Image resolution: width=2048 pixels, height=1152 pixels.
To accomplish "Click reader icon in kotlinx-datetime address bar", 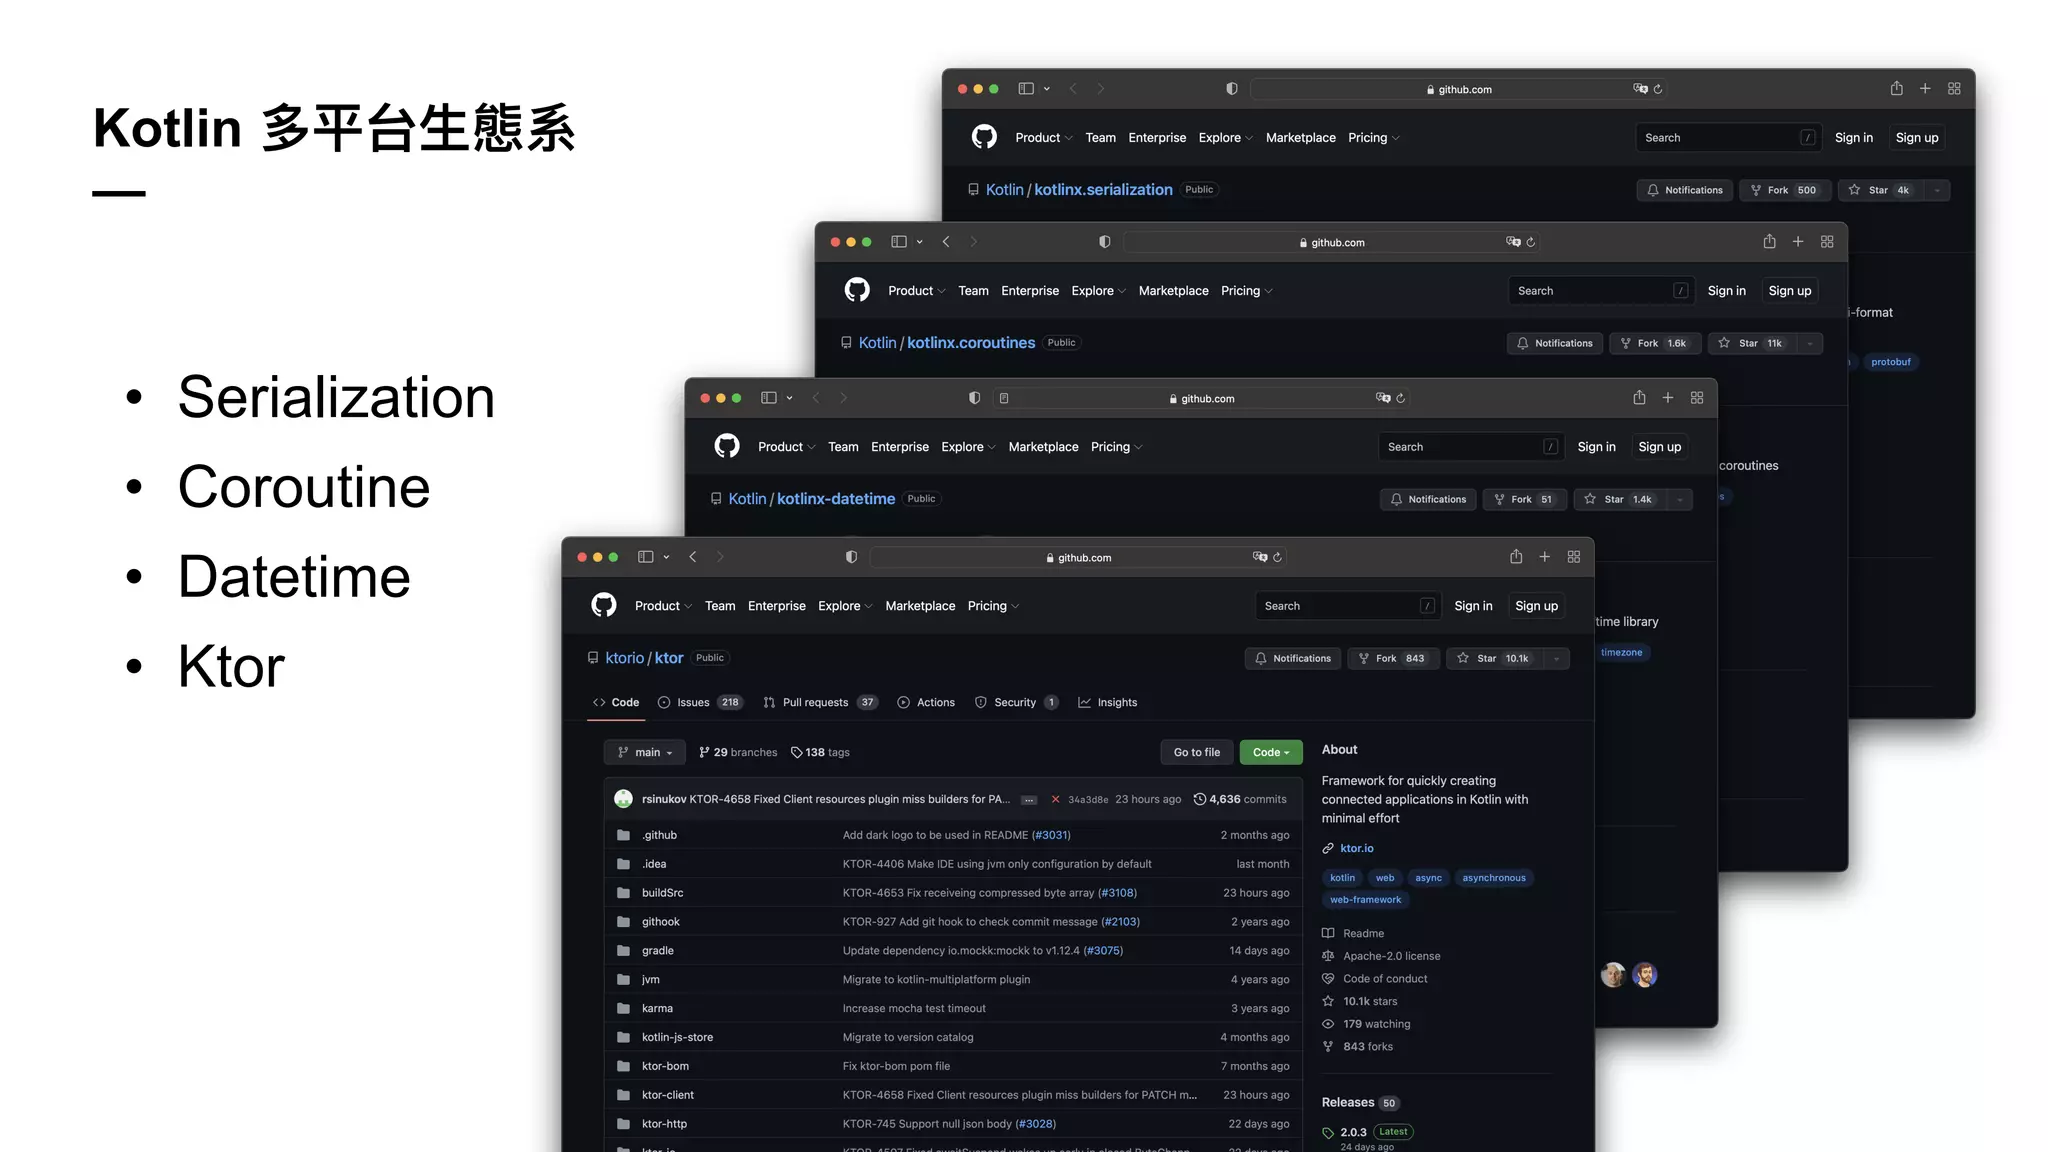I will click(1004, 398).
